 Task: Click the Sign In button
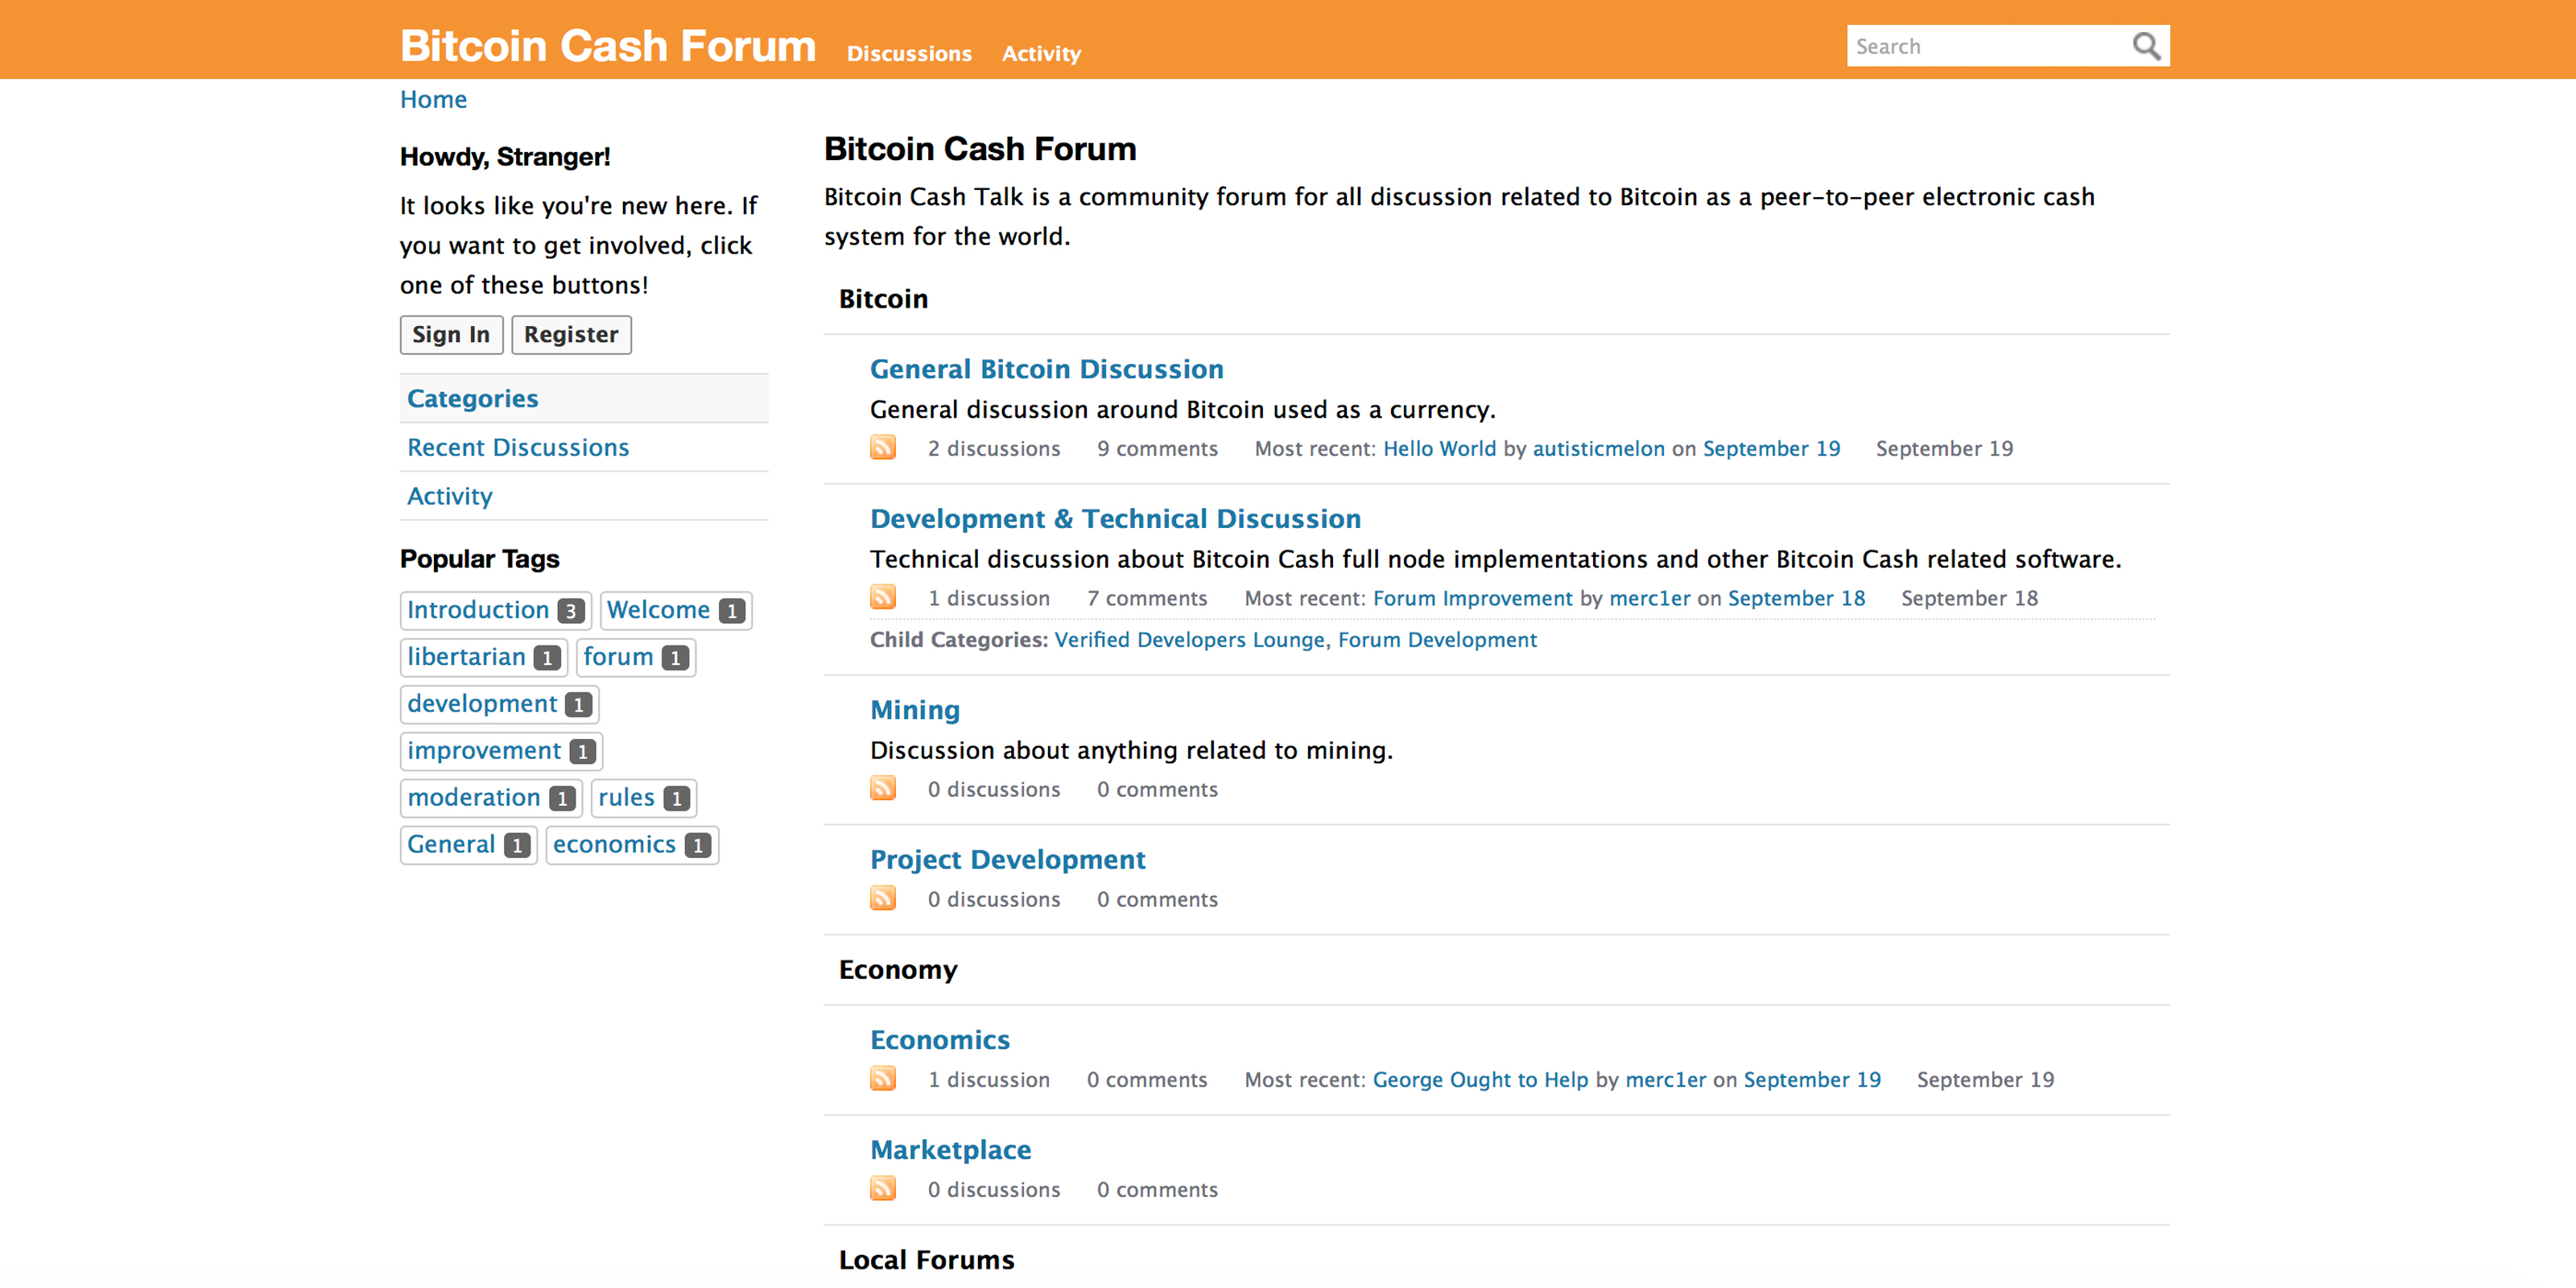coord(451,334)
